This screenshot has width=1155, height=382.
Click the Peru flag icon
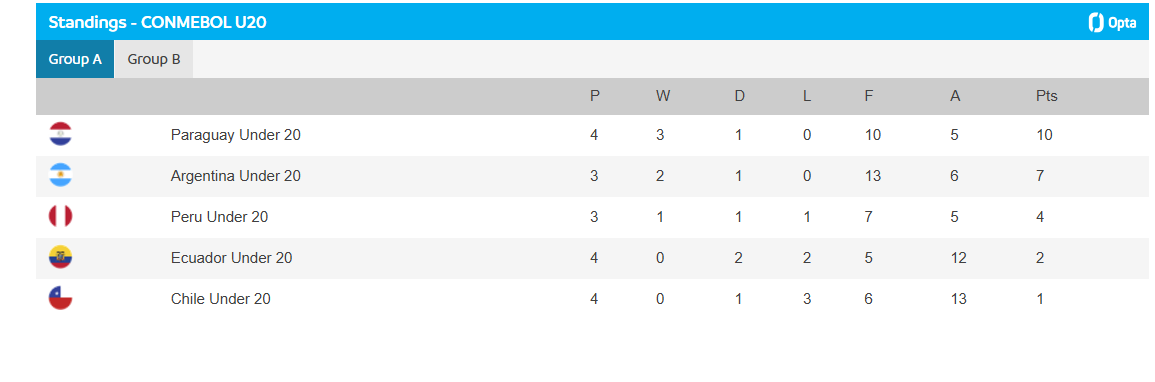pyautogui.click(x=60, y=216)
